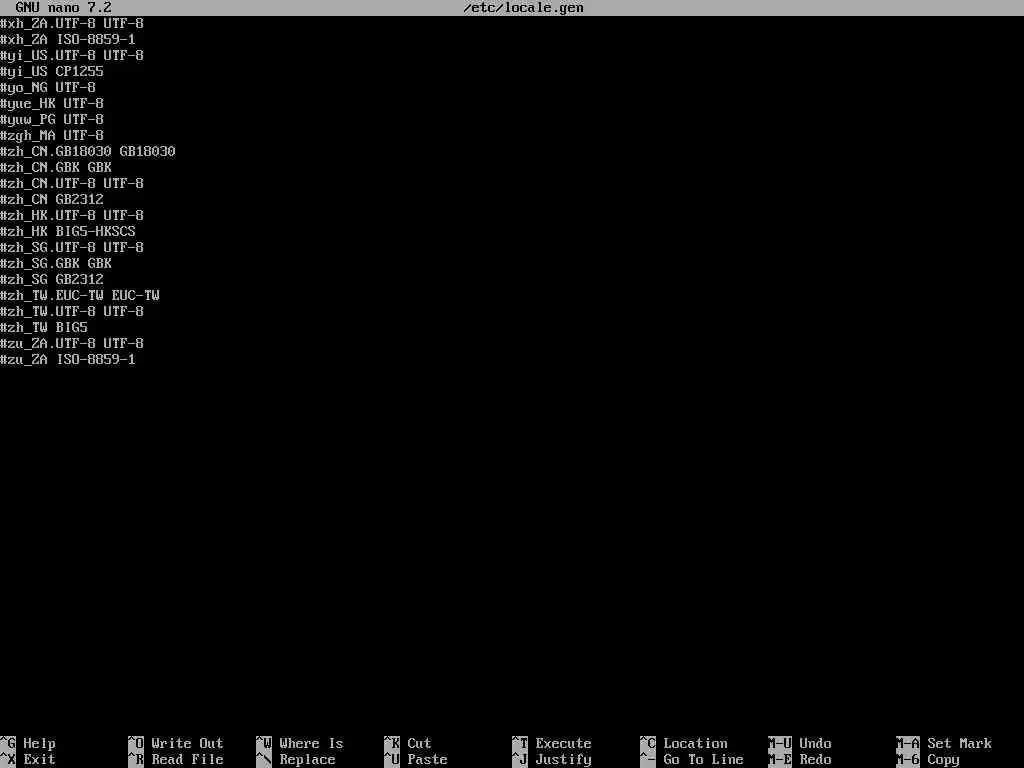The height and width of the screenshot is (768, 1024).
Task: Click the Exit shortcut in nano footer
Action: pos(28,760)
